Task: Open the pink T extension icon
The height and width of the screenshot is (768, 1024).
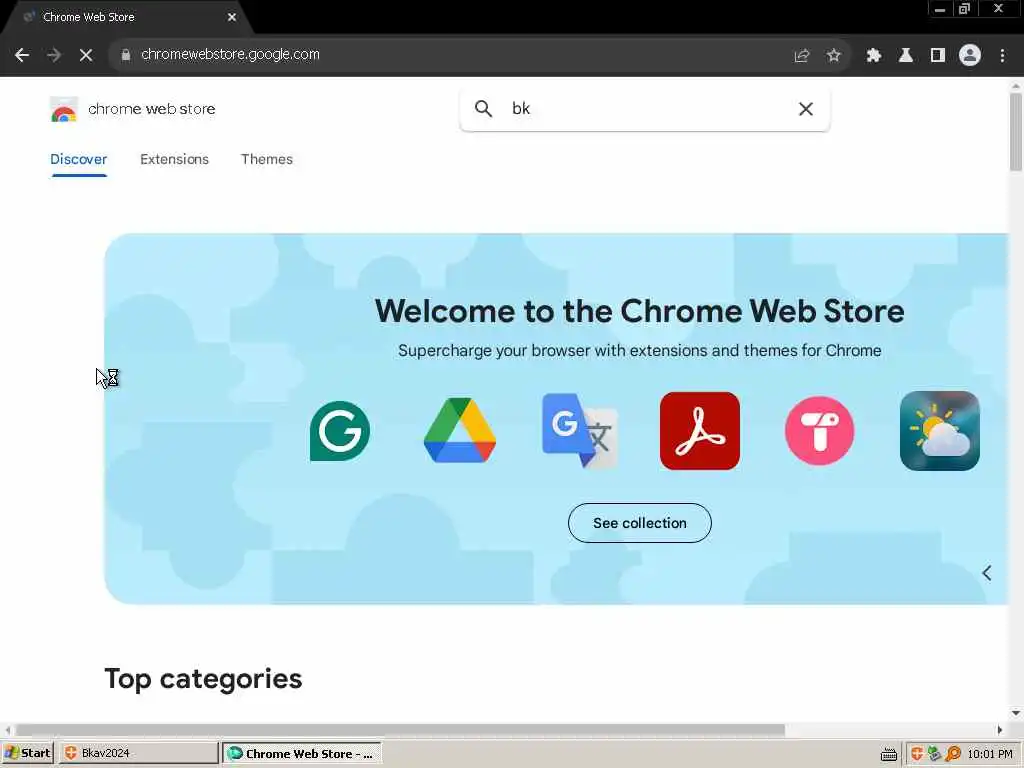Action: click(x=820, y=431)
